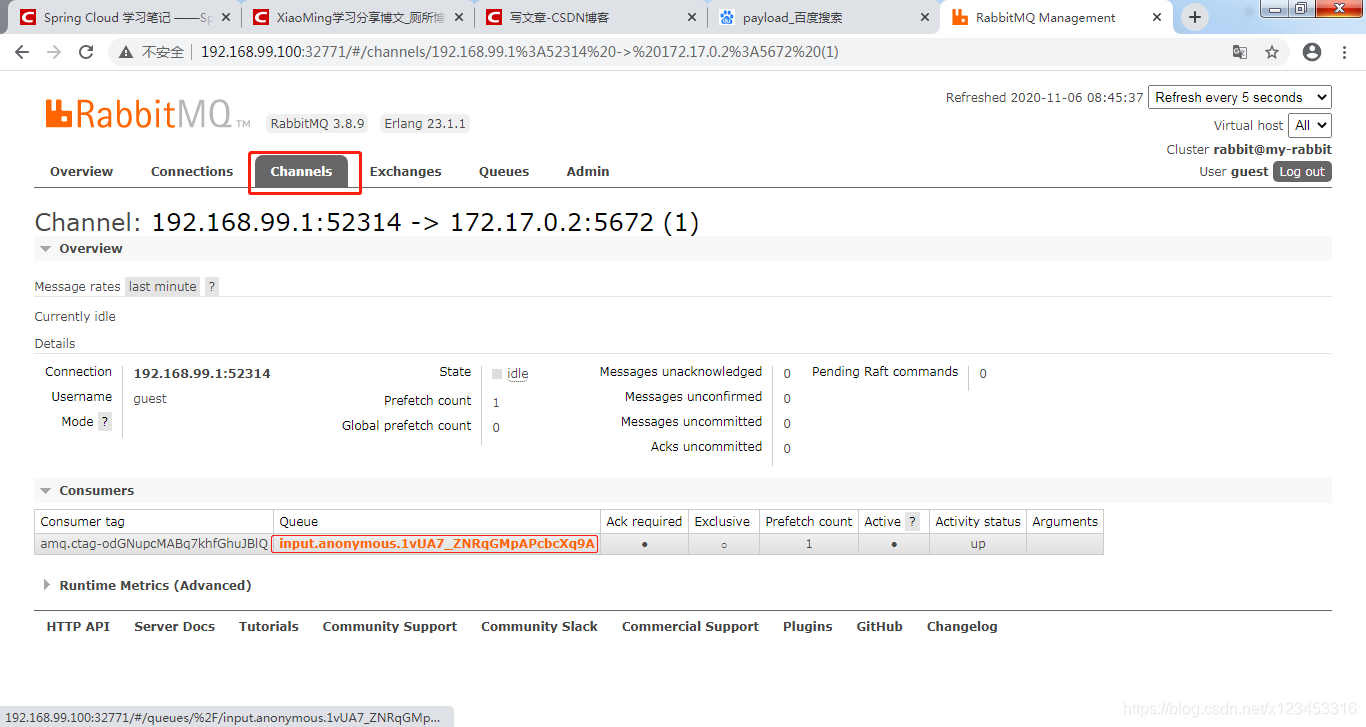Open the Admin tab
This screenshot has height=727, width=1366.
pos(588,171)
